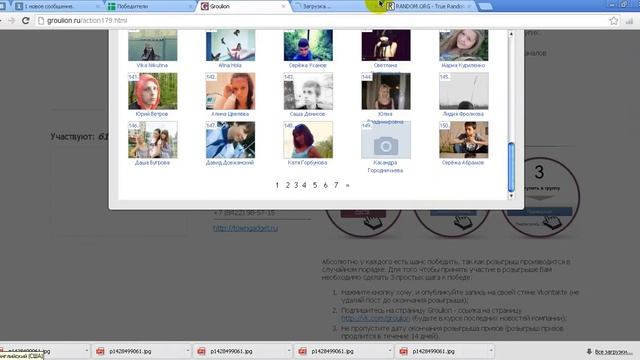Viewport: 640px width, 360px height.
Task: Open Vika Nikulina's photo thumbnail
Action: click(153, 45)
